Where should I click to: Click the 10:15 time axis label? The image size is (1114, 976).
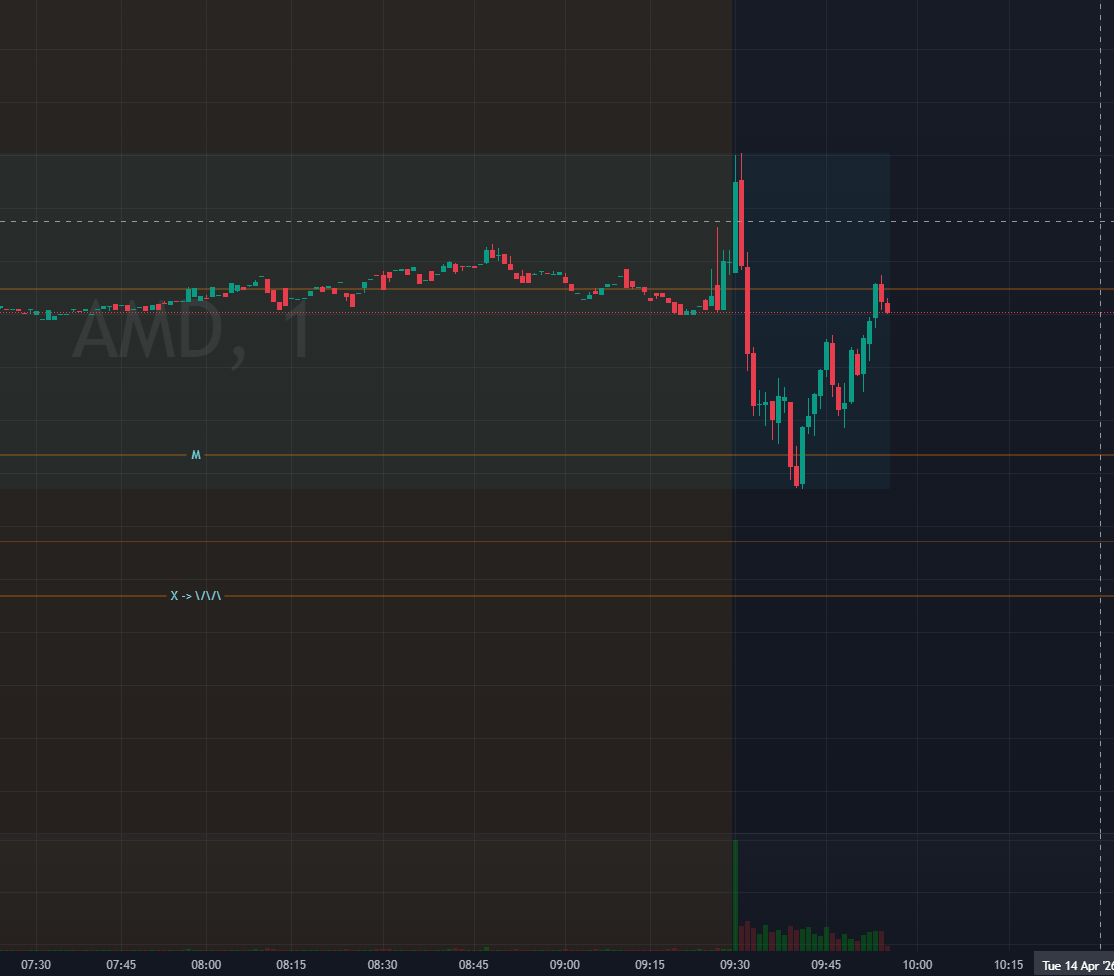click(1009, 965)
